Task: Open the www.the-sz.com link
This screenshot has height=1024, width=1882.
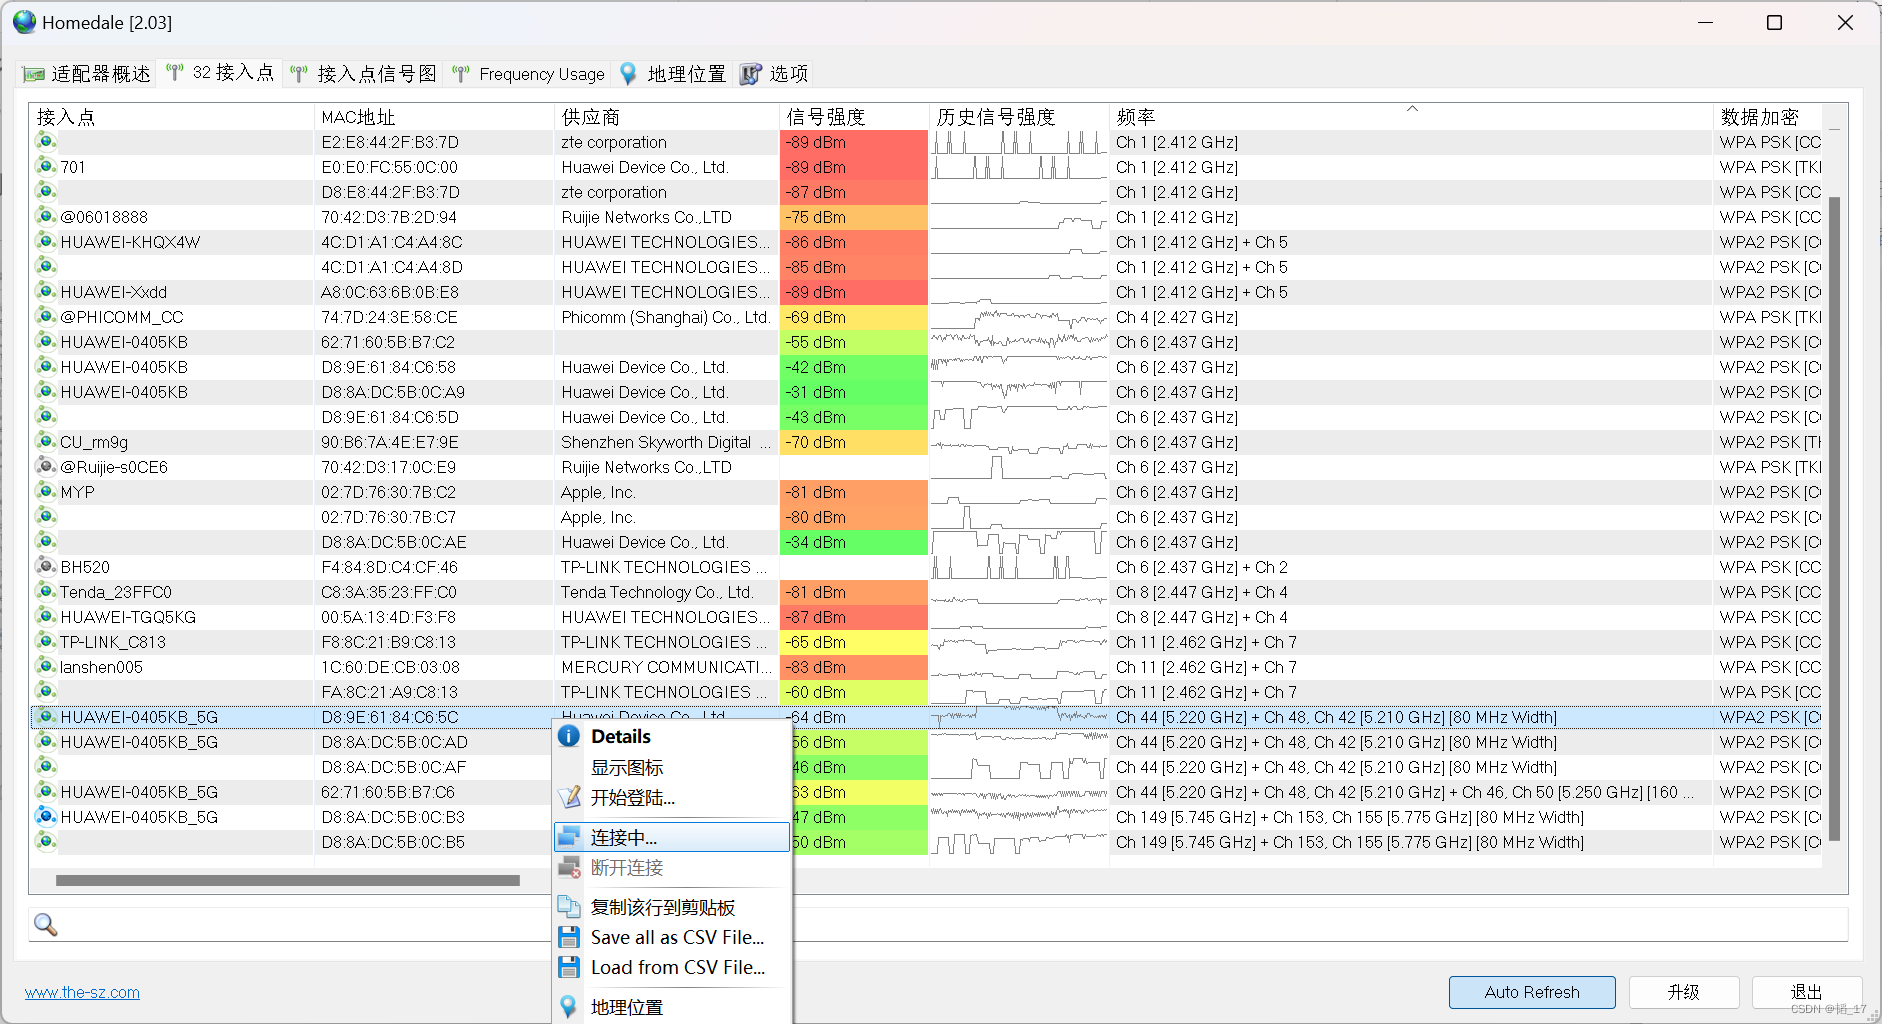Action: (82, 993)
